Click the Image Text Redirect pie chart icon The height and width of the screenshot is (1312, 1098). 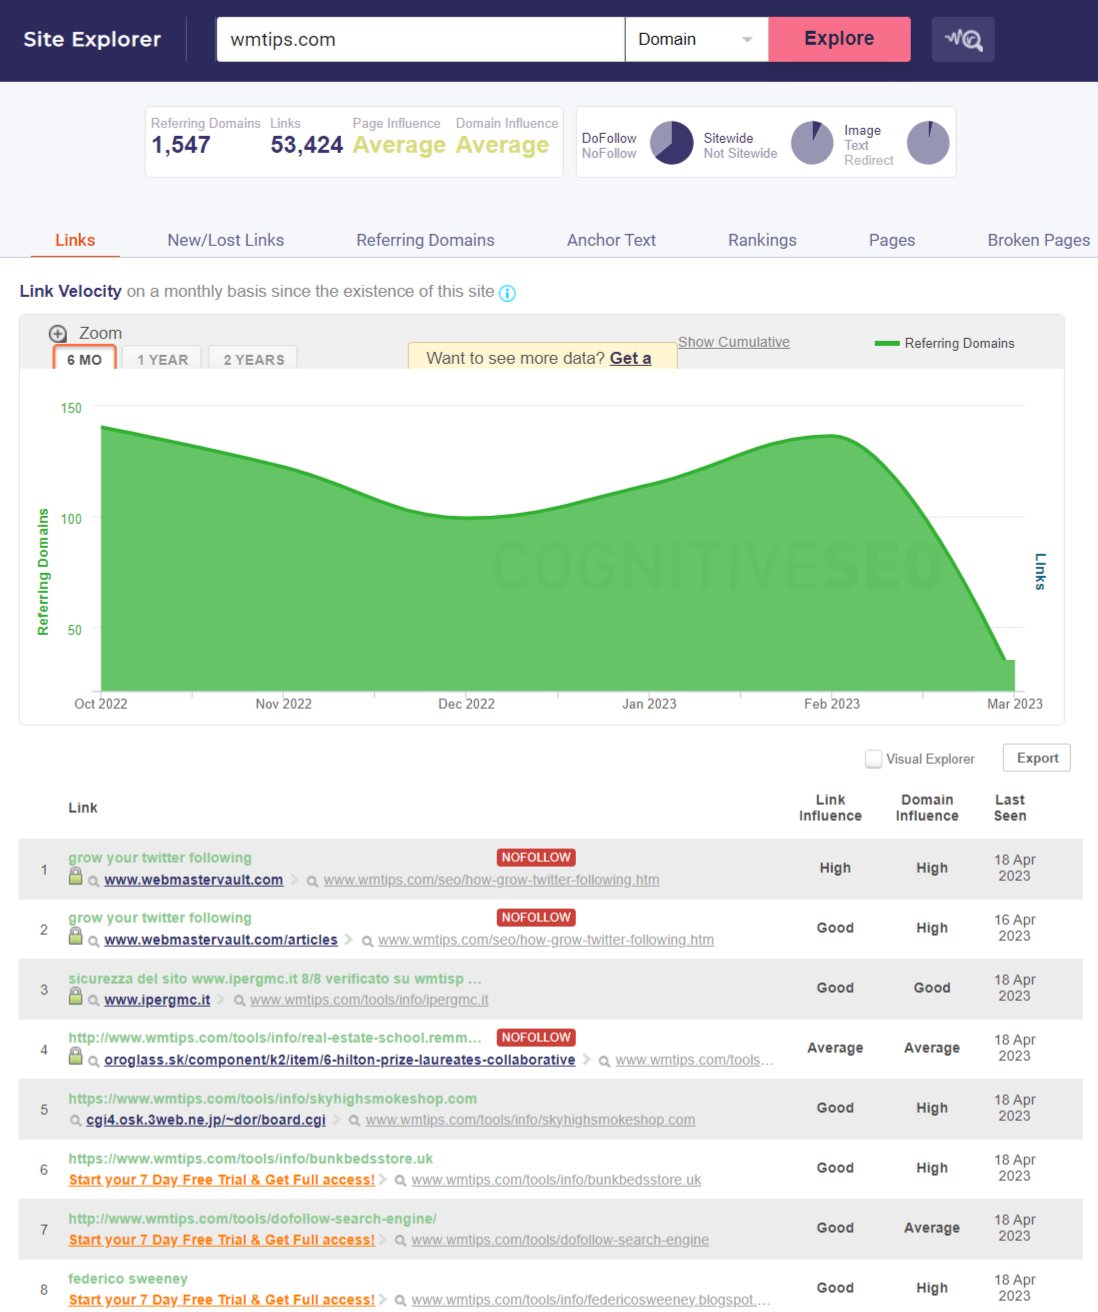928,143
